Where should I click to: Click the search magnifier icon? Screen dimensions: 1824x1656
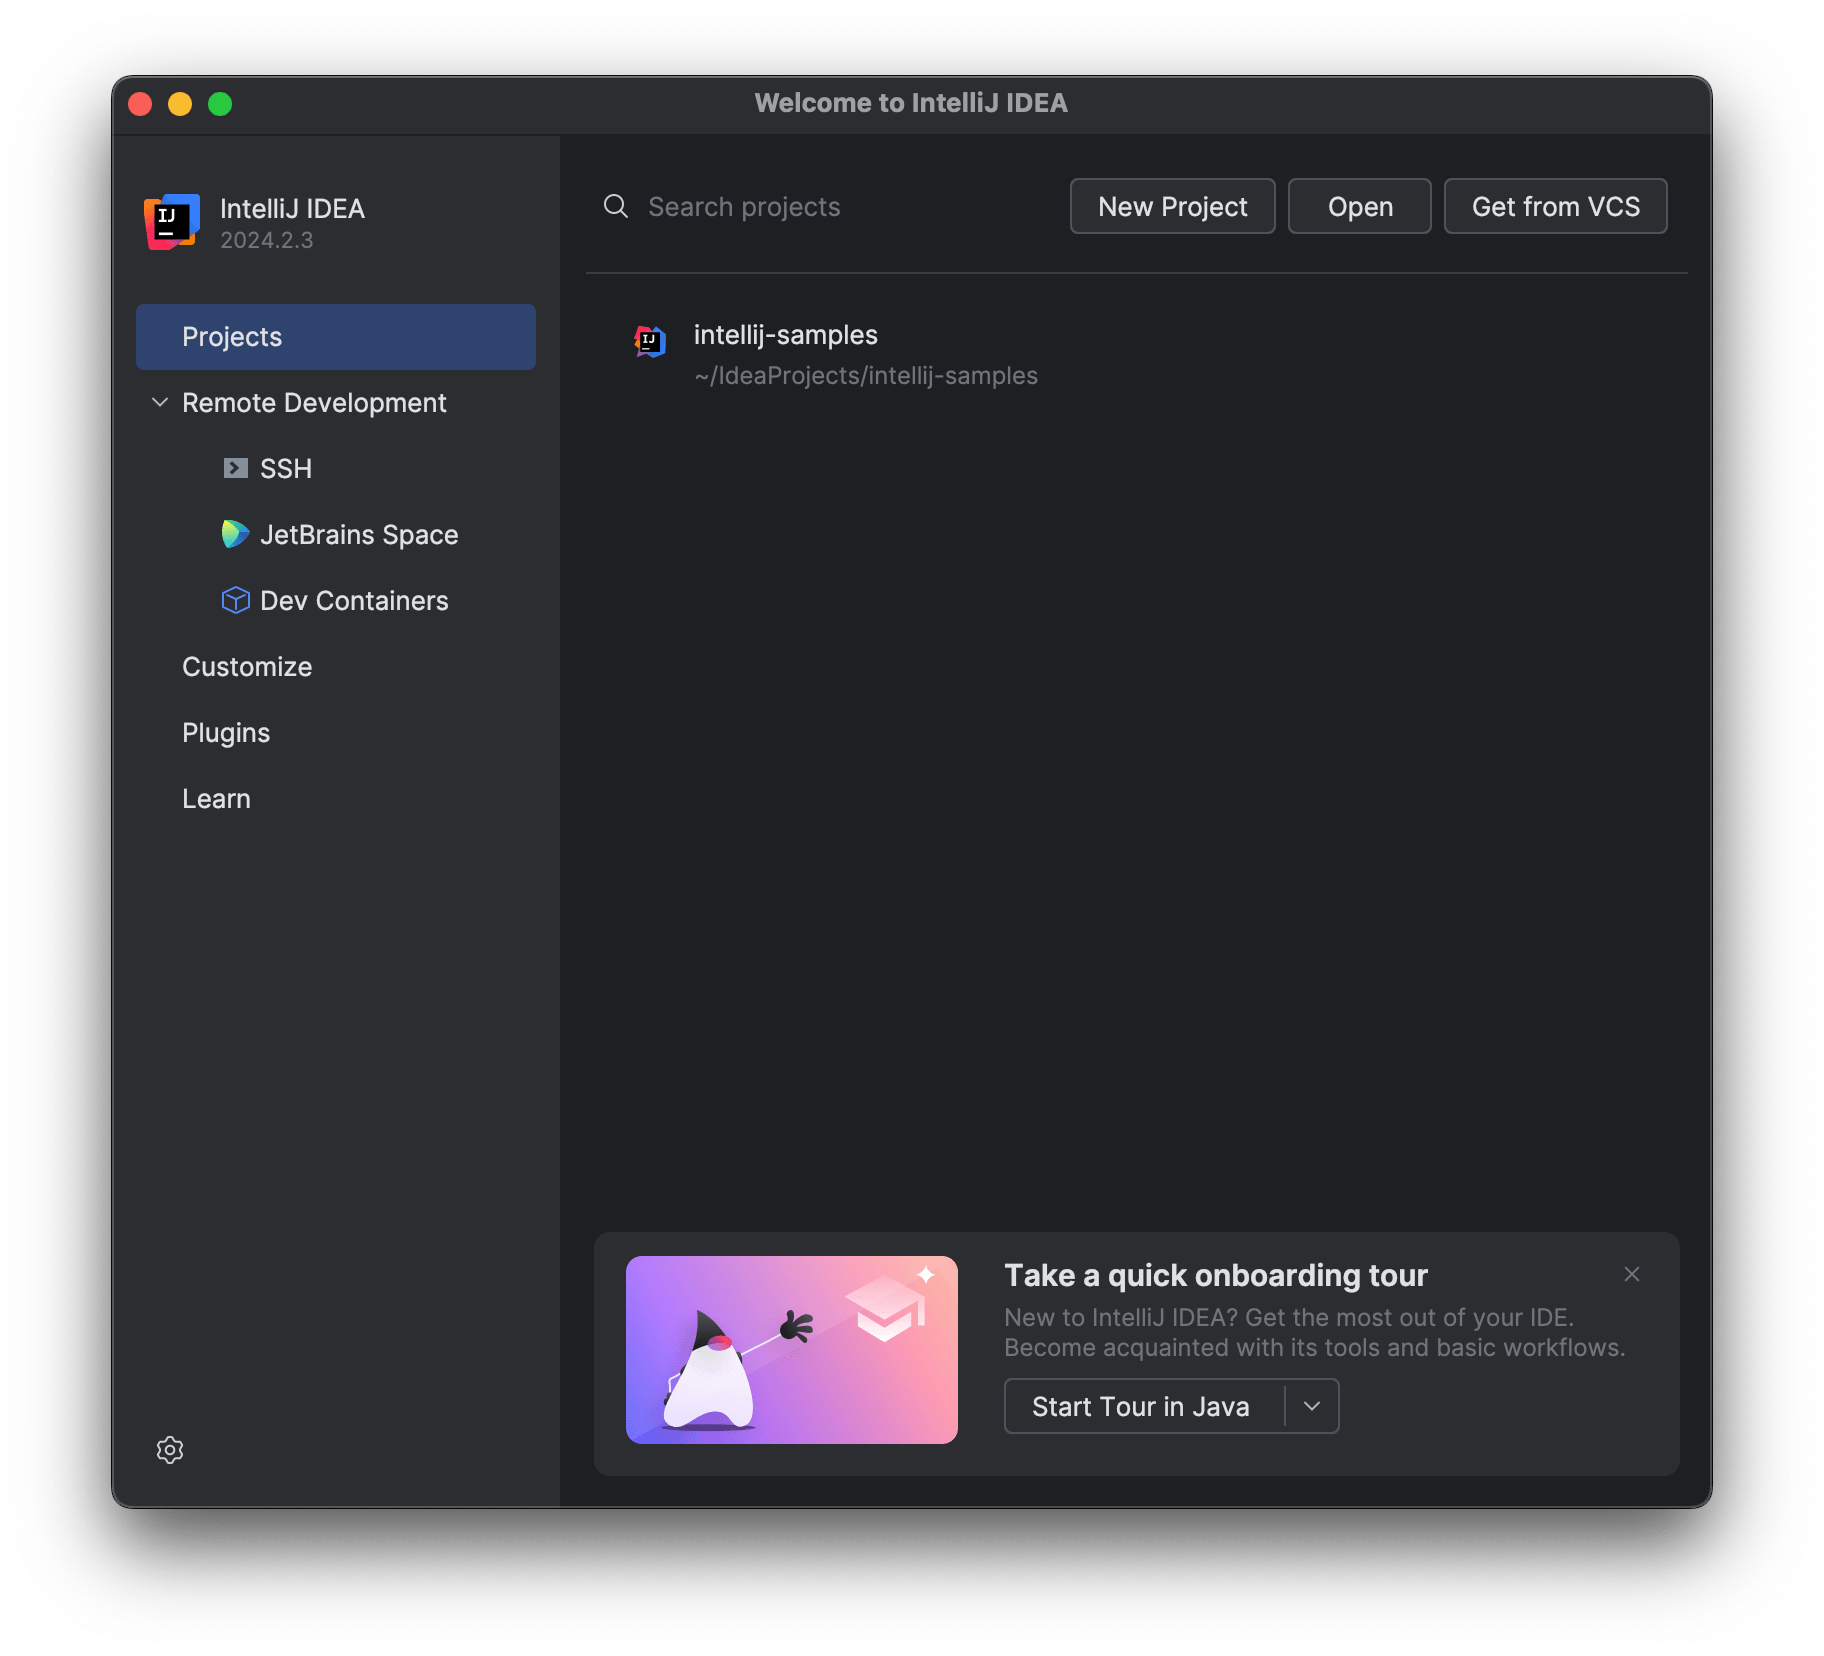[615, 206]
